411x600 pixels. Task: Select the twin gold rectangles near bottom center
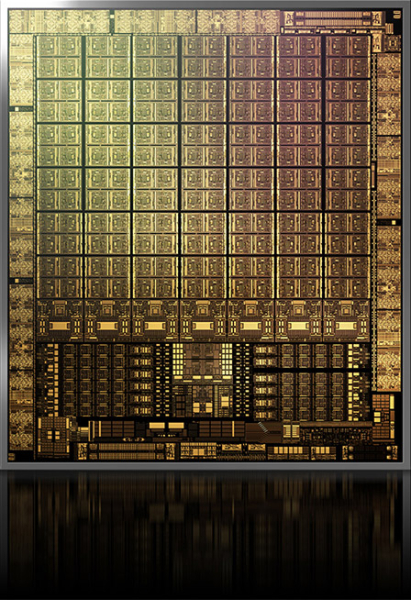166,426
